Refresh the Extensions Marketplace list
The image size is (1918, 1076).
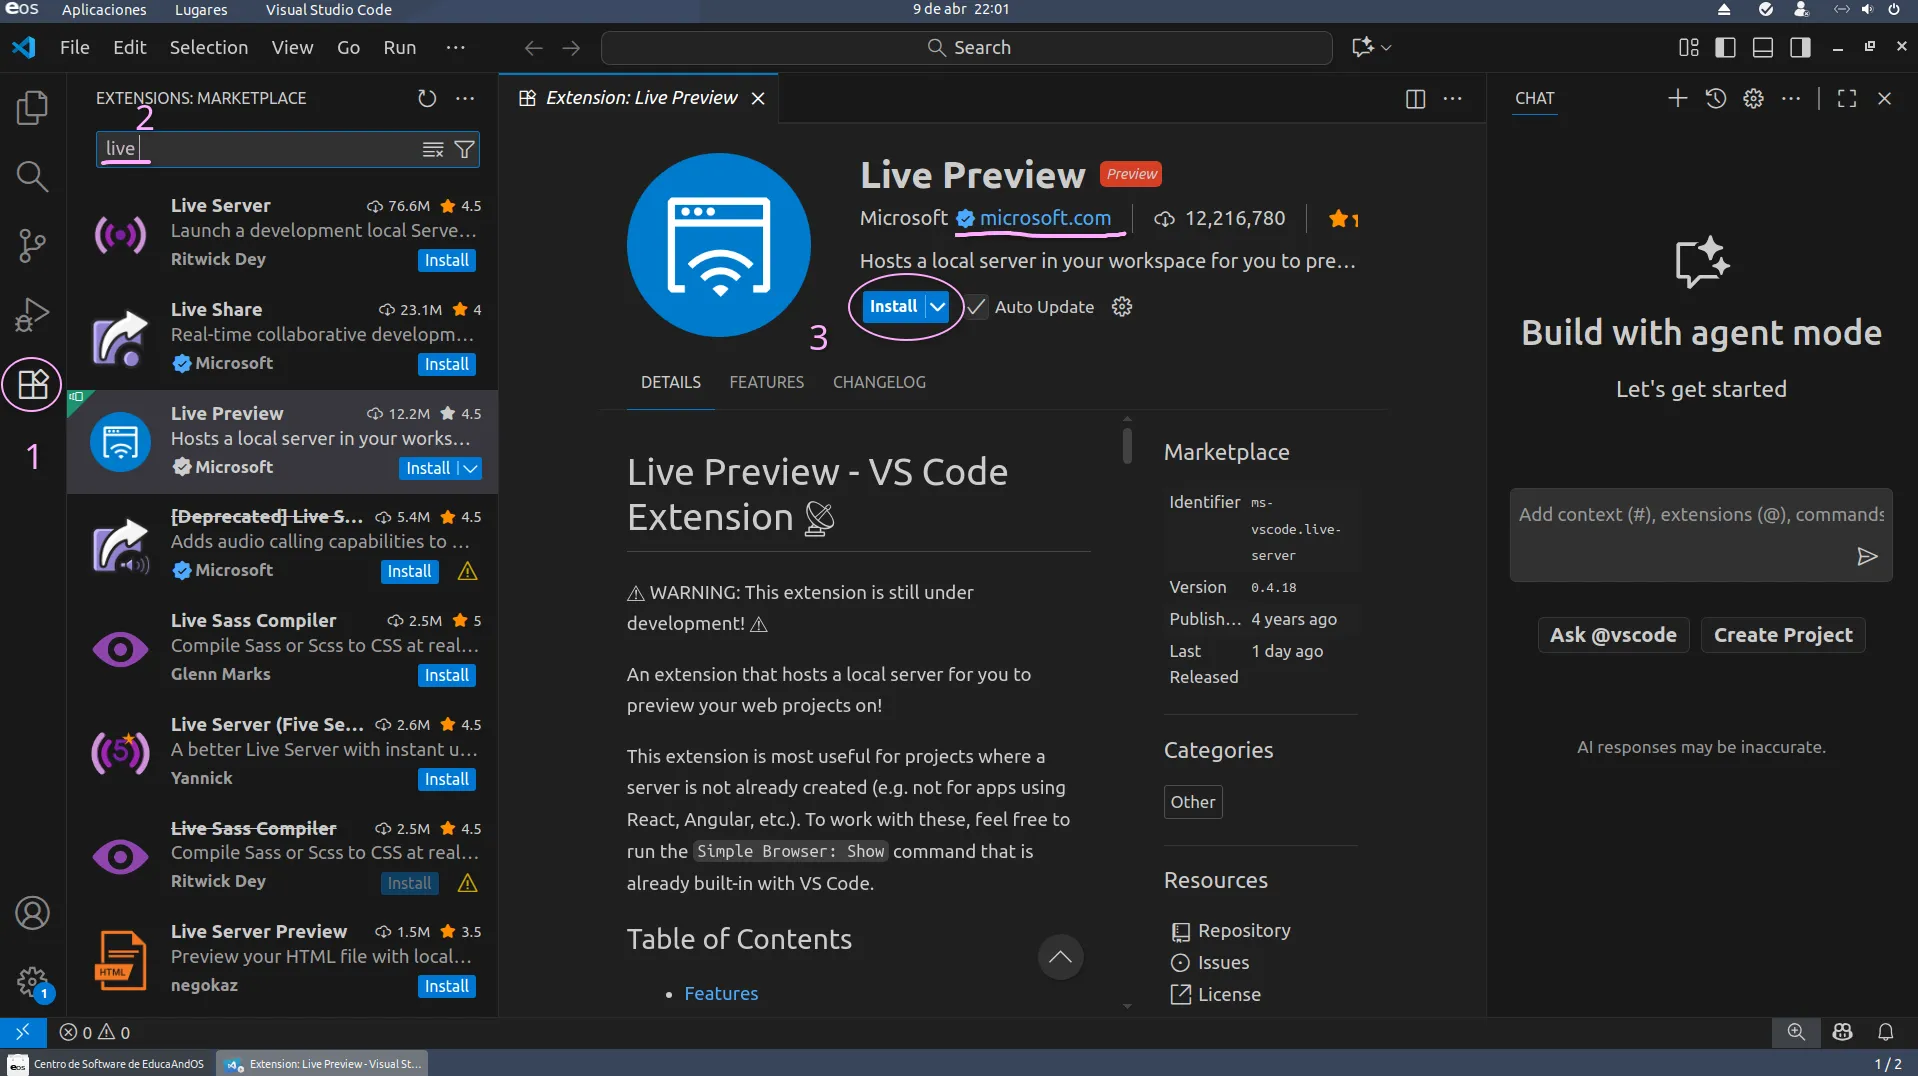(x=427, y=98)
